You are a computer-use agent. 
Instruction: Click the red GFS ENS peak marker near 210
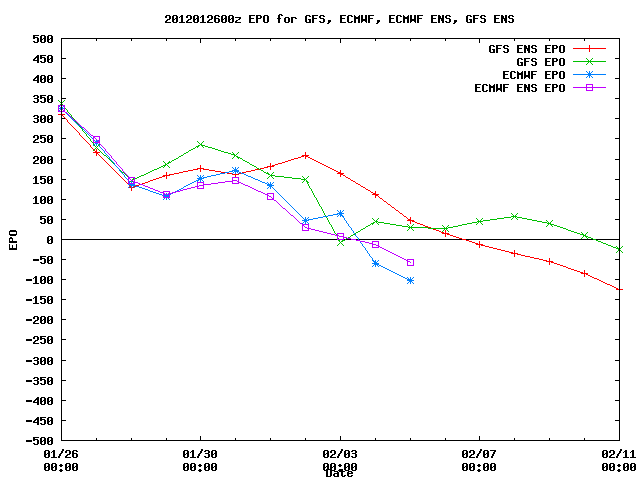[305, 156]
